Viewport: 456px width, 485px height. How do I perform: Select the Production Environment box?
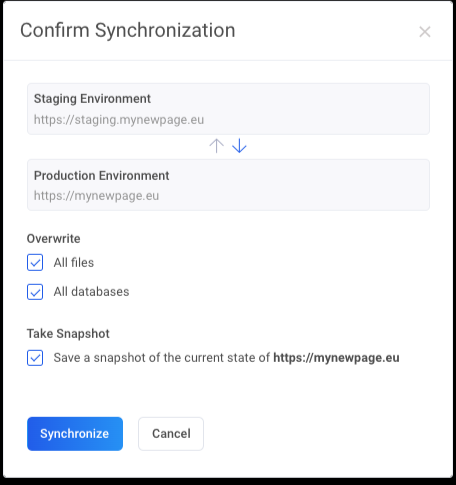[x=228, y=185]
